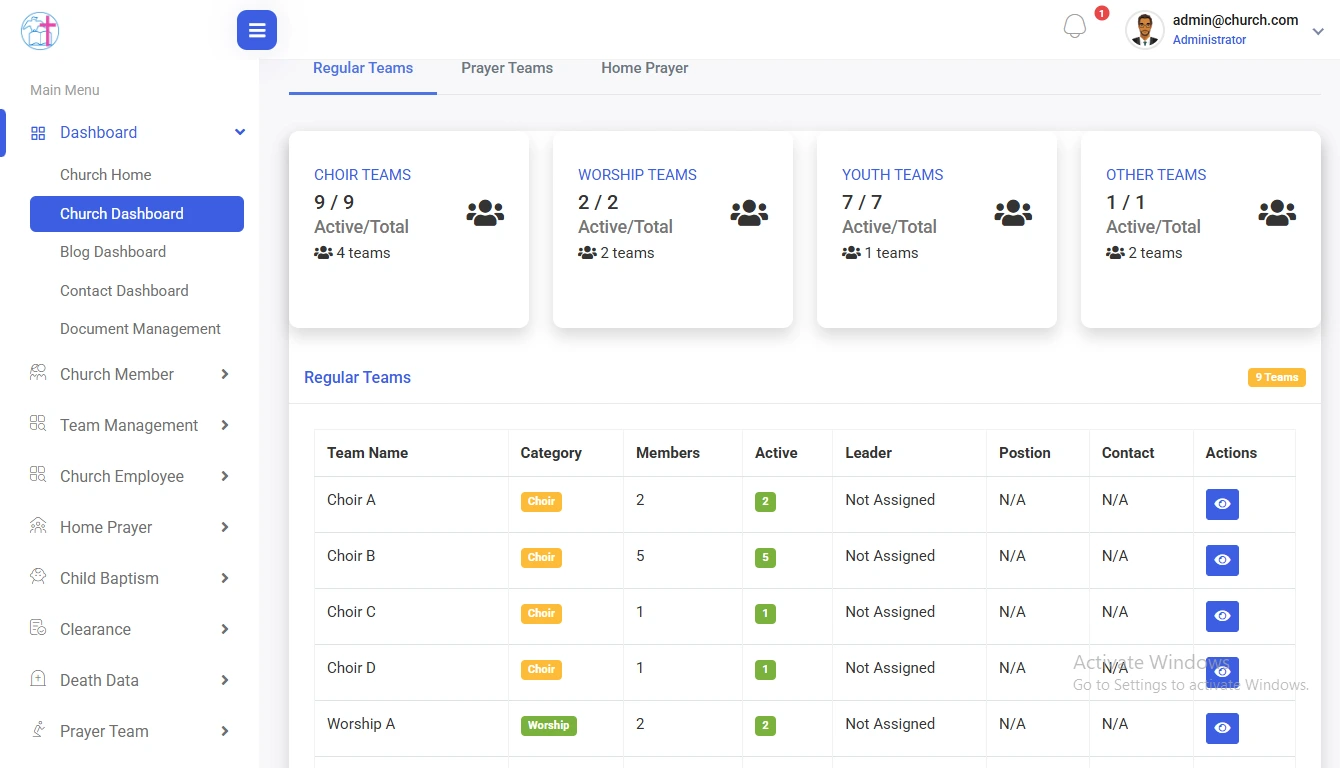
Task: Click the notification bell icon
Action: tap(1075, 25)
